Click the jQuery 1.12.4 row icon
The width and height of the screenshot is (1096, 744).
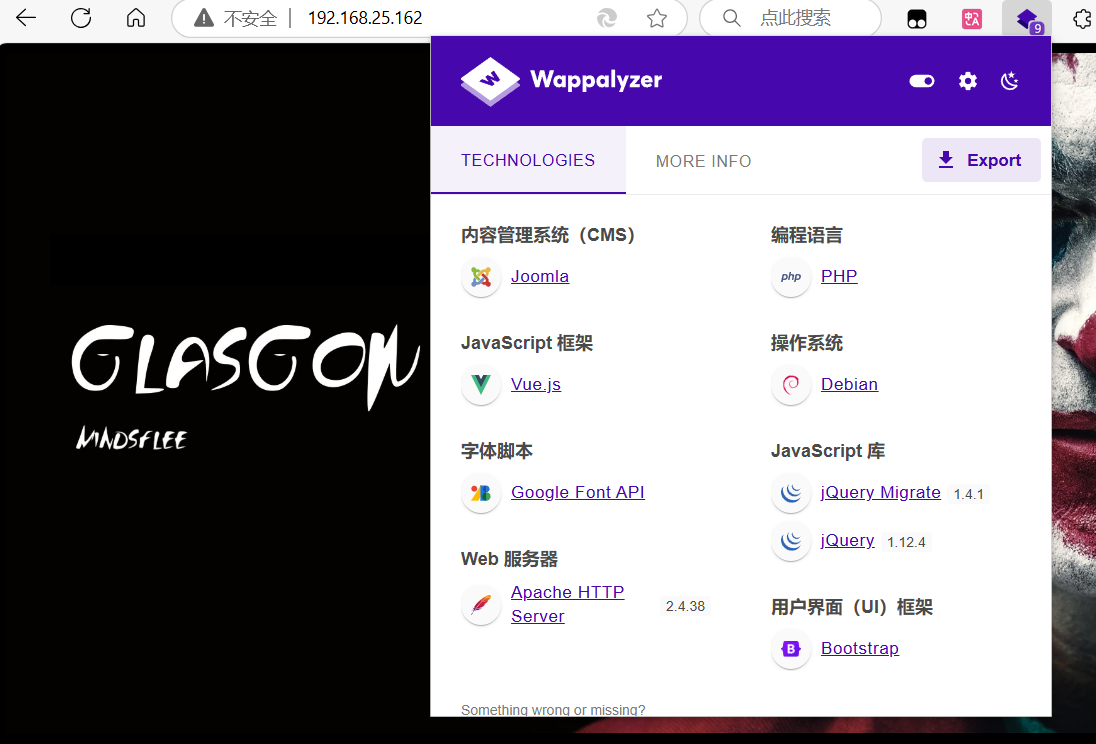click(x=791, y=541)
